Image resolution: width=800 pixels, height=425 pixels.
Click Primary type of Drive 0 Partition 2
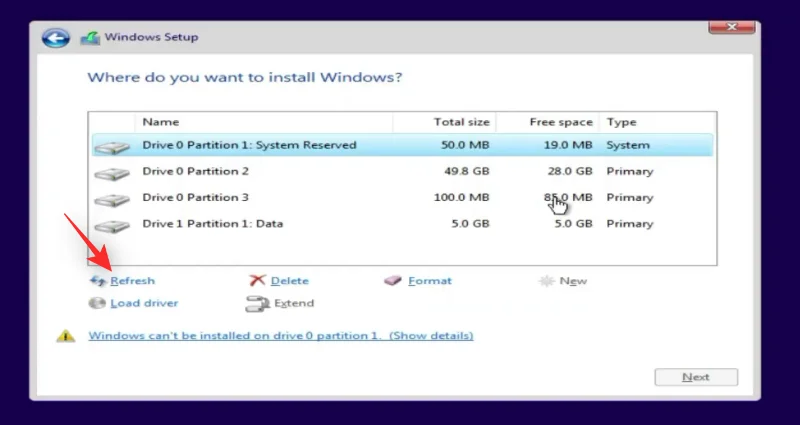630,171
